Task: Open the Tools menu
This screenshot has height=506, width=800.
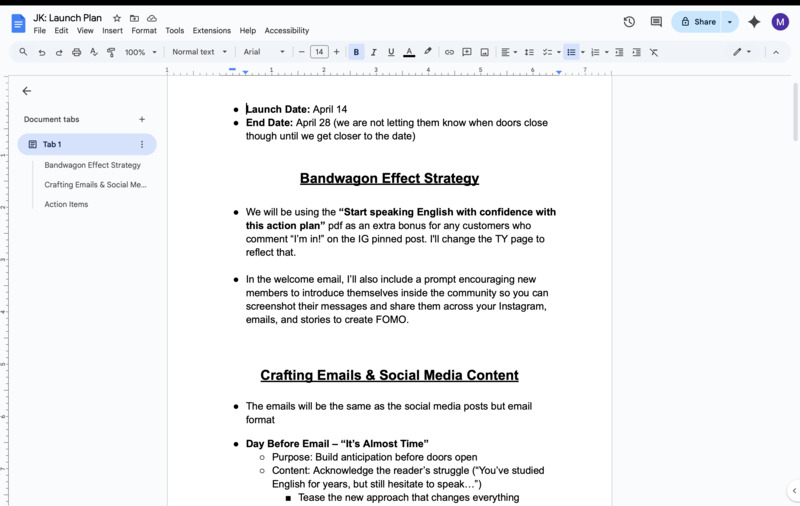Action: pyautogui.click(x=174, y=31)
